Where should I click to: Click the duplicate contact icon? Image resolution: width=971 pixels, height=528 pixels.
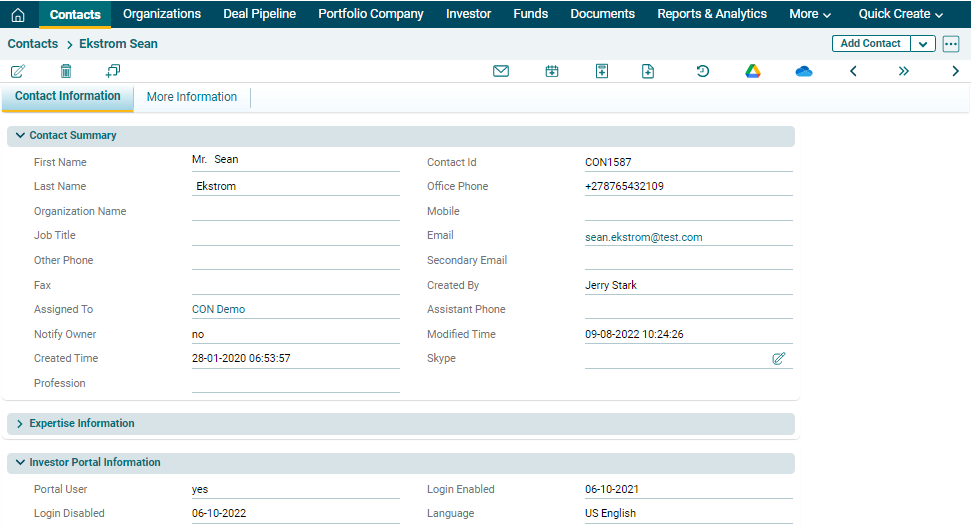113,71
